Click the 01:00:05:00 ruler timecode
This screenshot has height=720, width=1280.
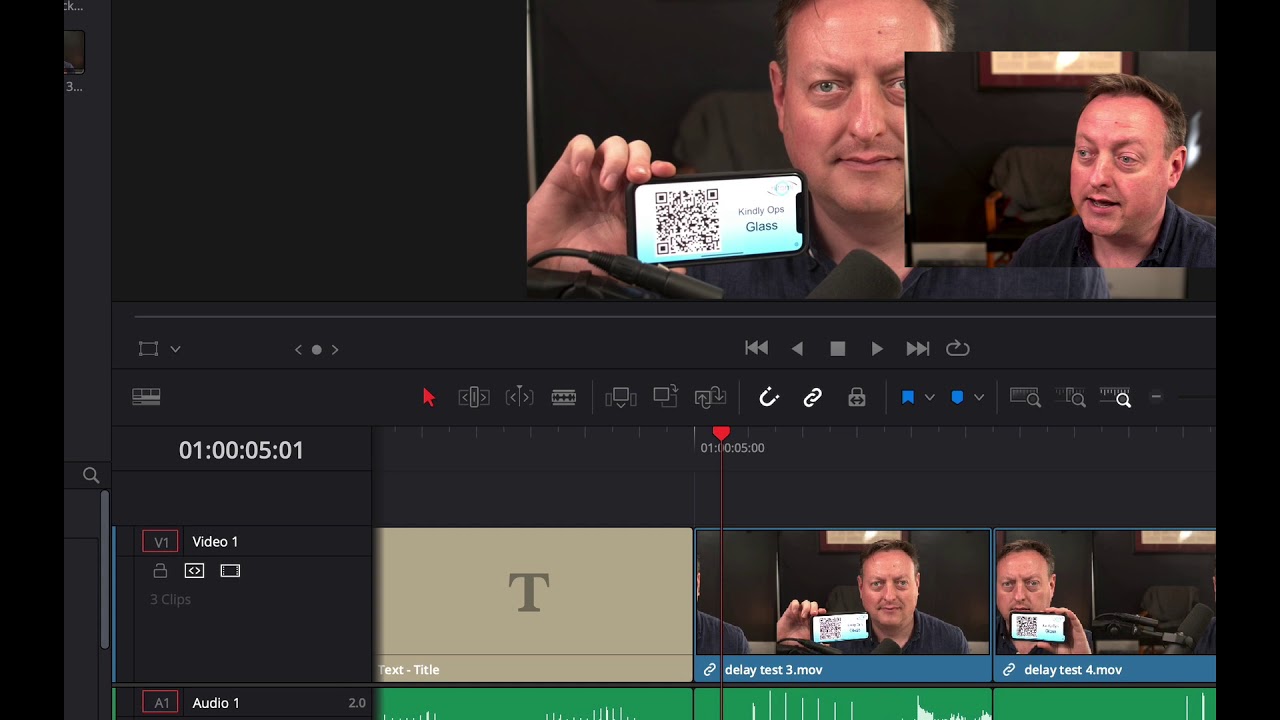pos(733,448)
